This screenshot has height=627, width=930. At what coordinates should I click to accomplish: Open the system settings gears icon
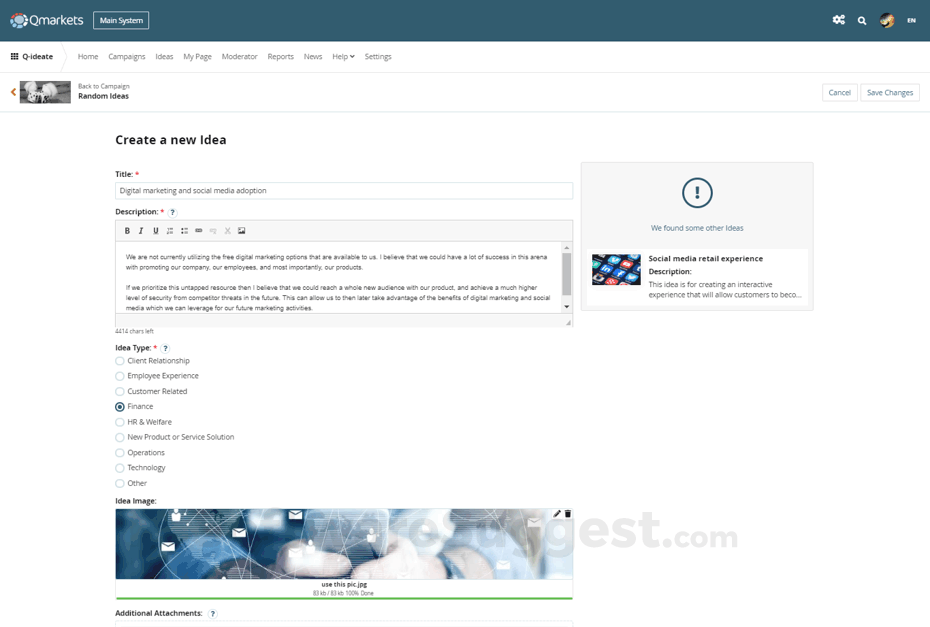click(x=839, y=20)
